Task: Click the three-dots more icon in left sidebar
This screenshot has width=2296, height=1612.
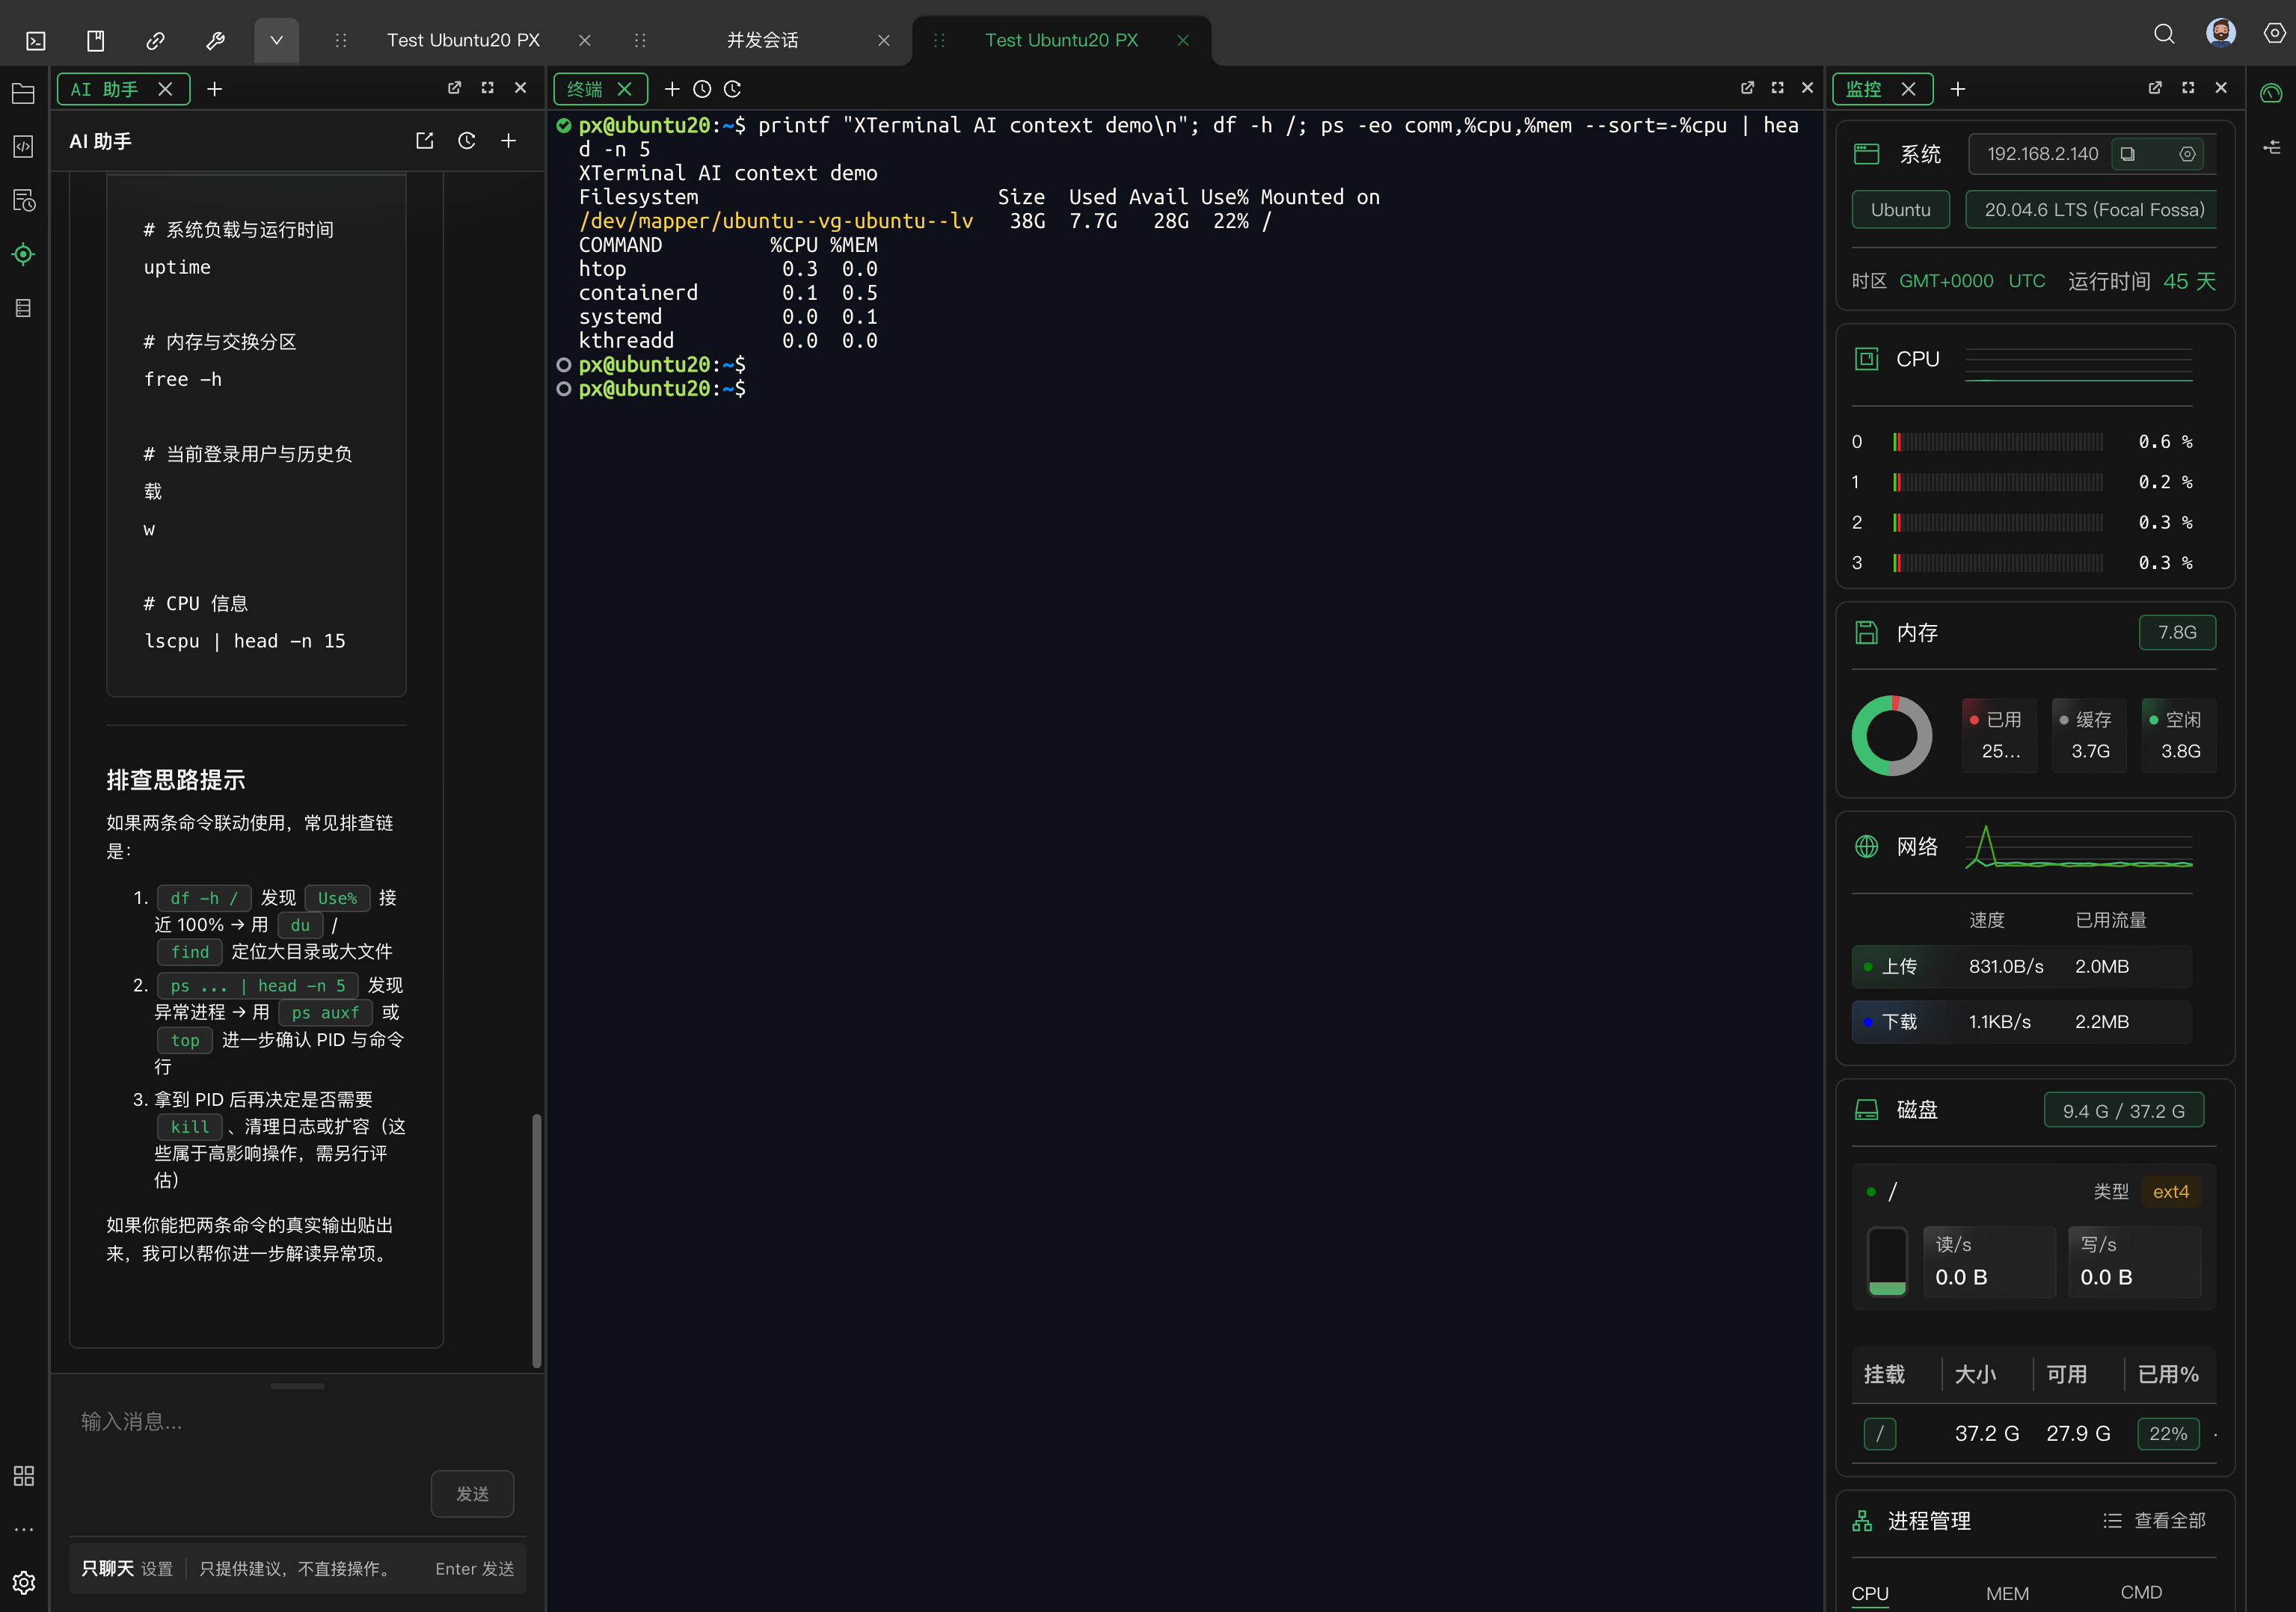Action: pyautogui.click(x=24, y=1529)
